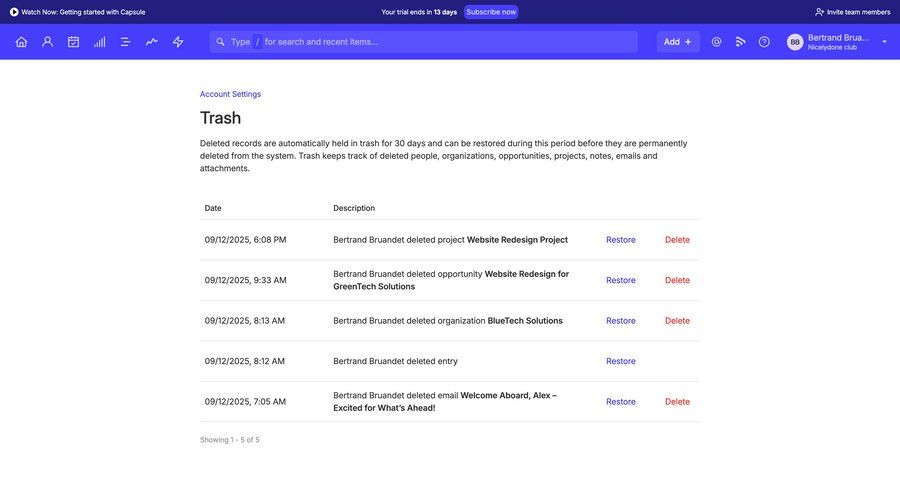
Task: Click Invite team members
Action: [x=852, y=12]
